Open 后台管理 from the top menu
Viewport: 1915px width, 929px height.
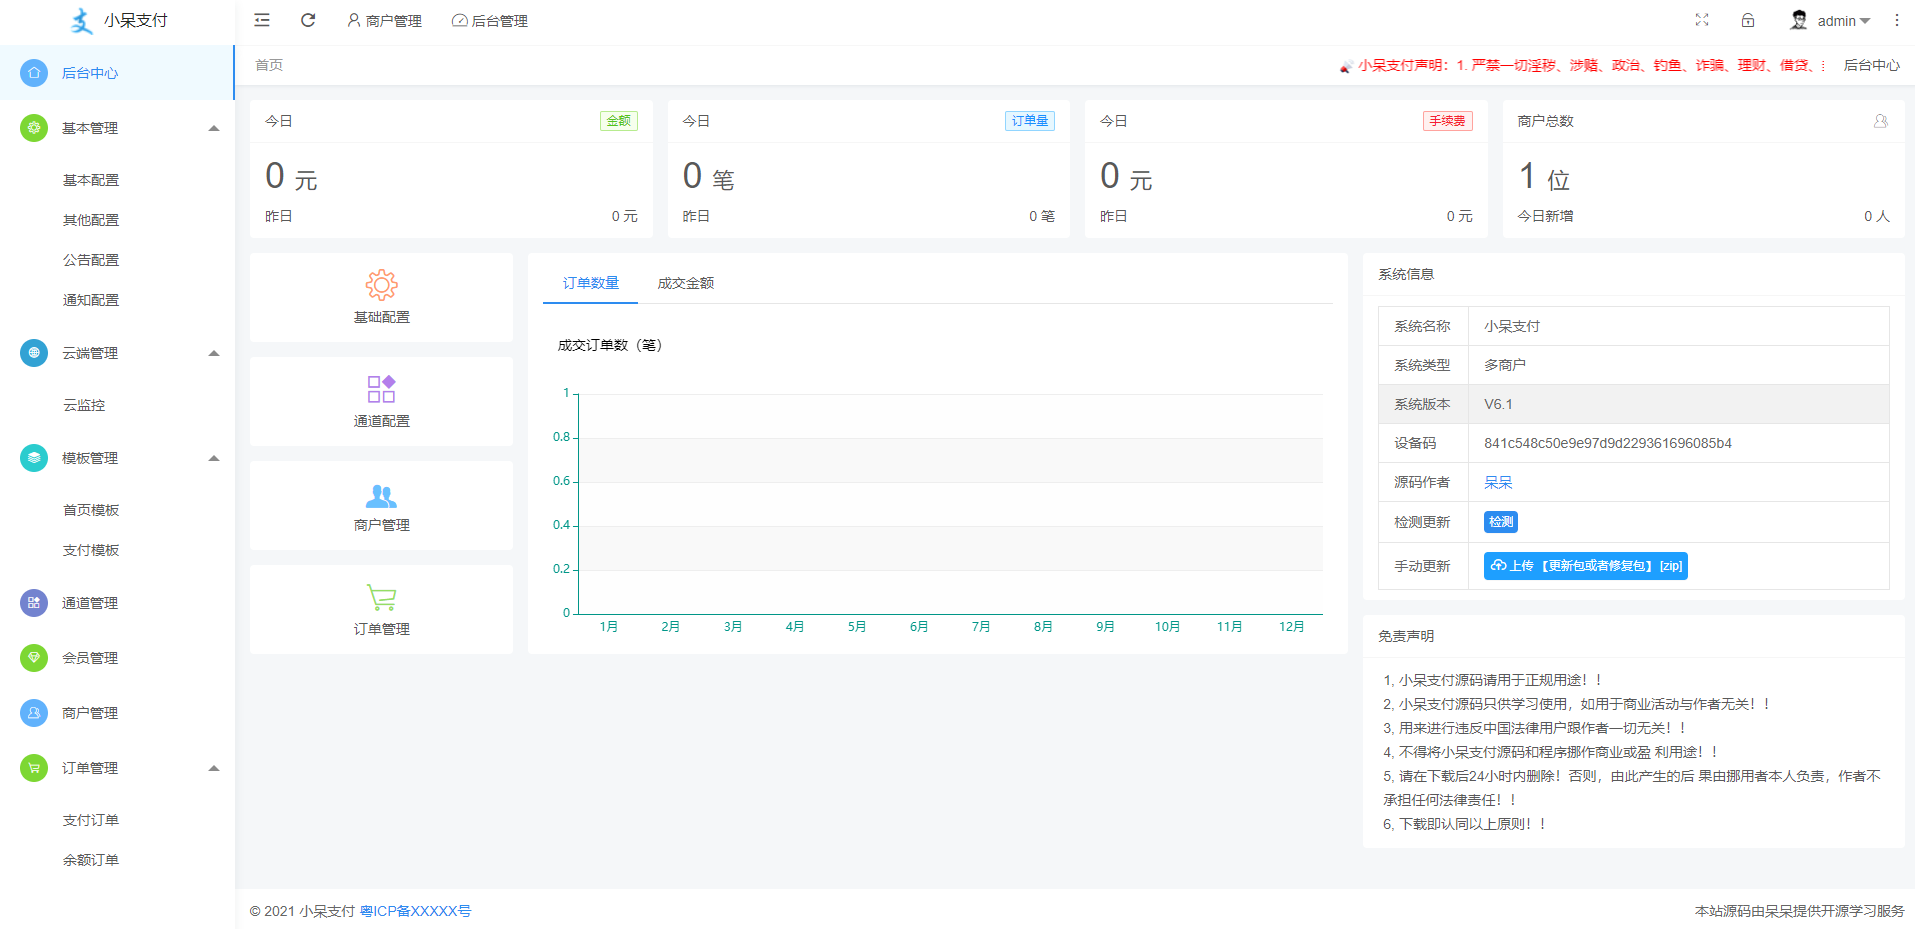pyautogui.click(x=489, y=20)
